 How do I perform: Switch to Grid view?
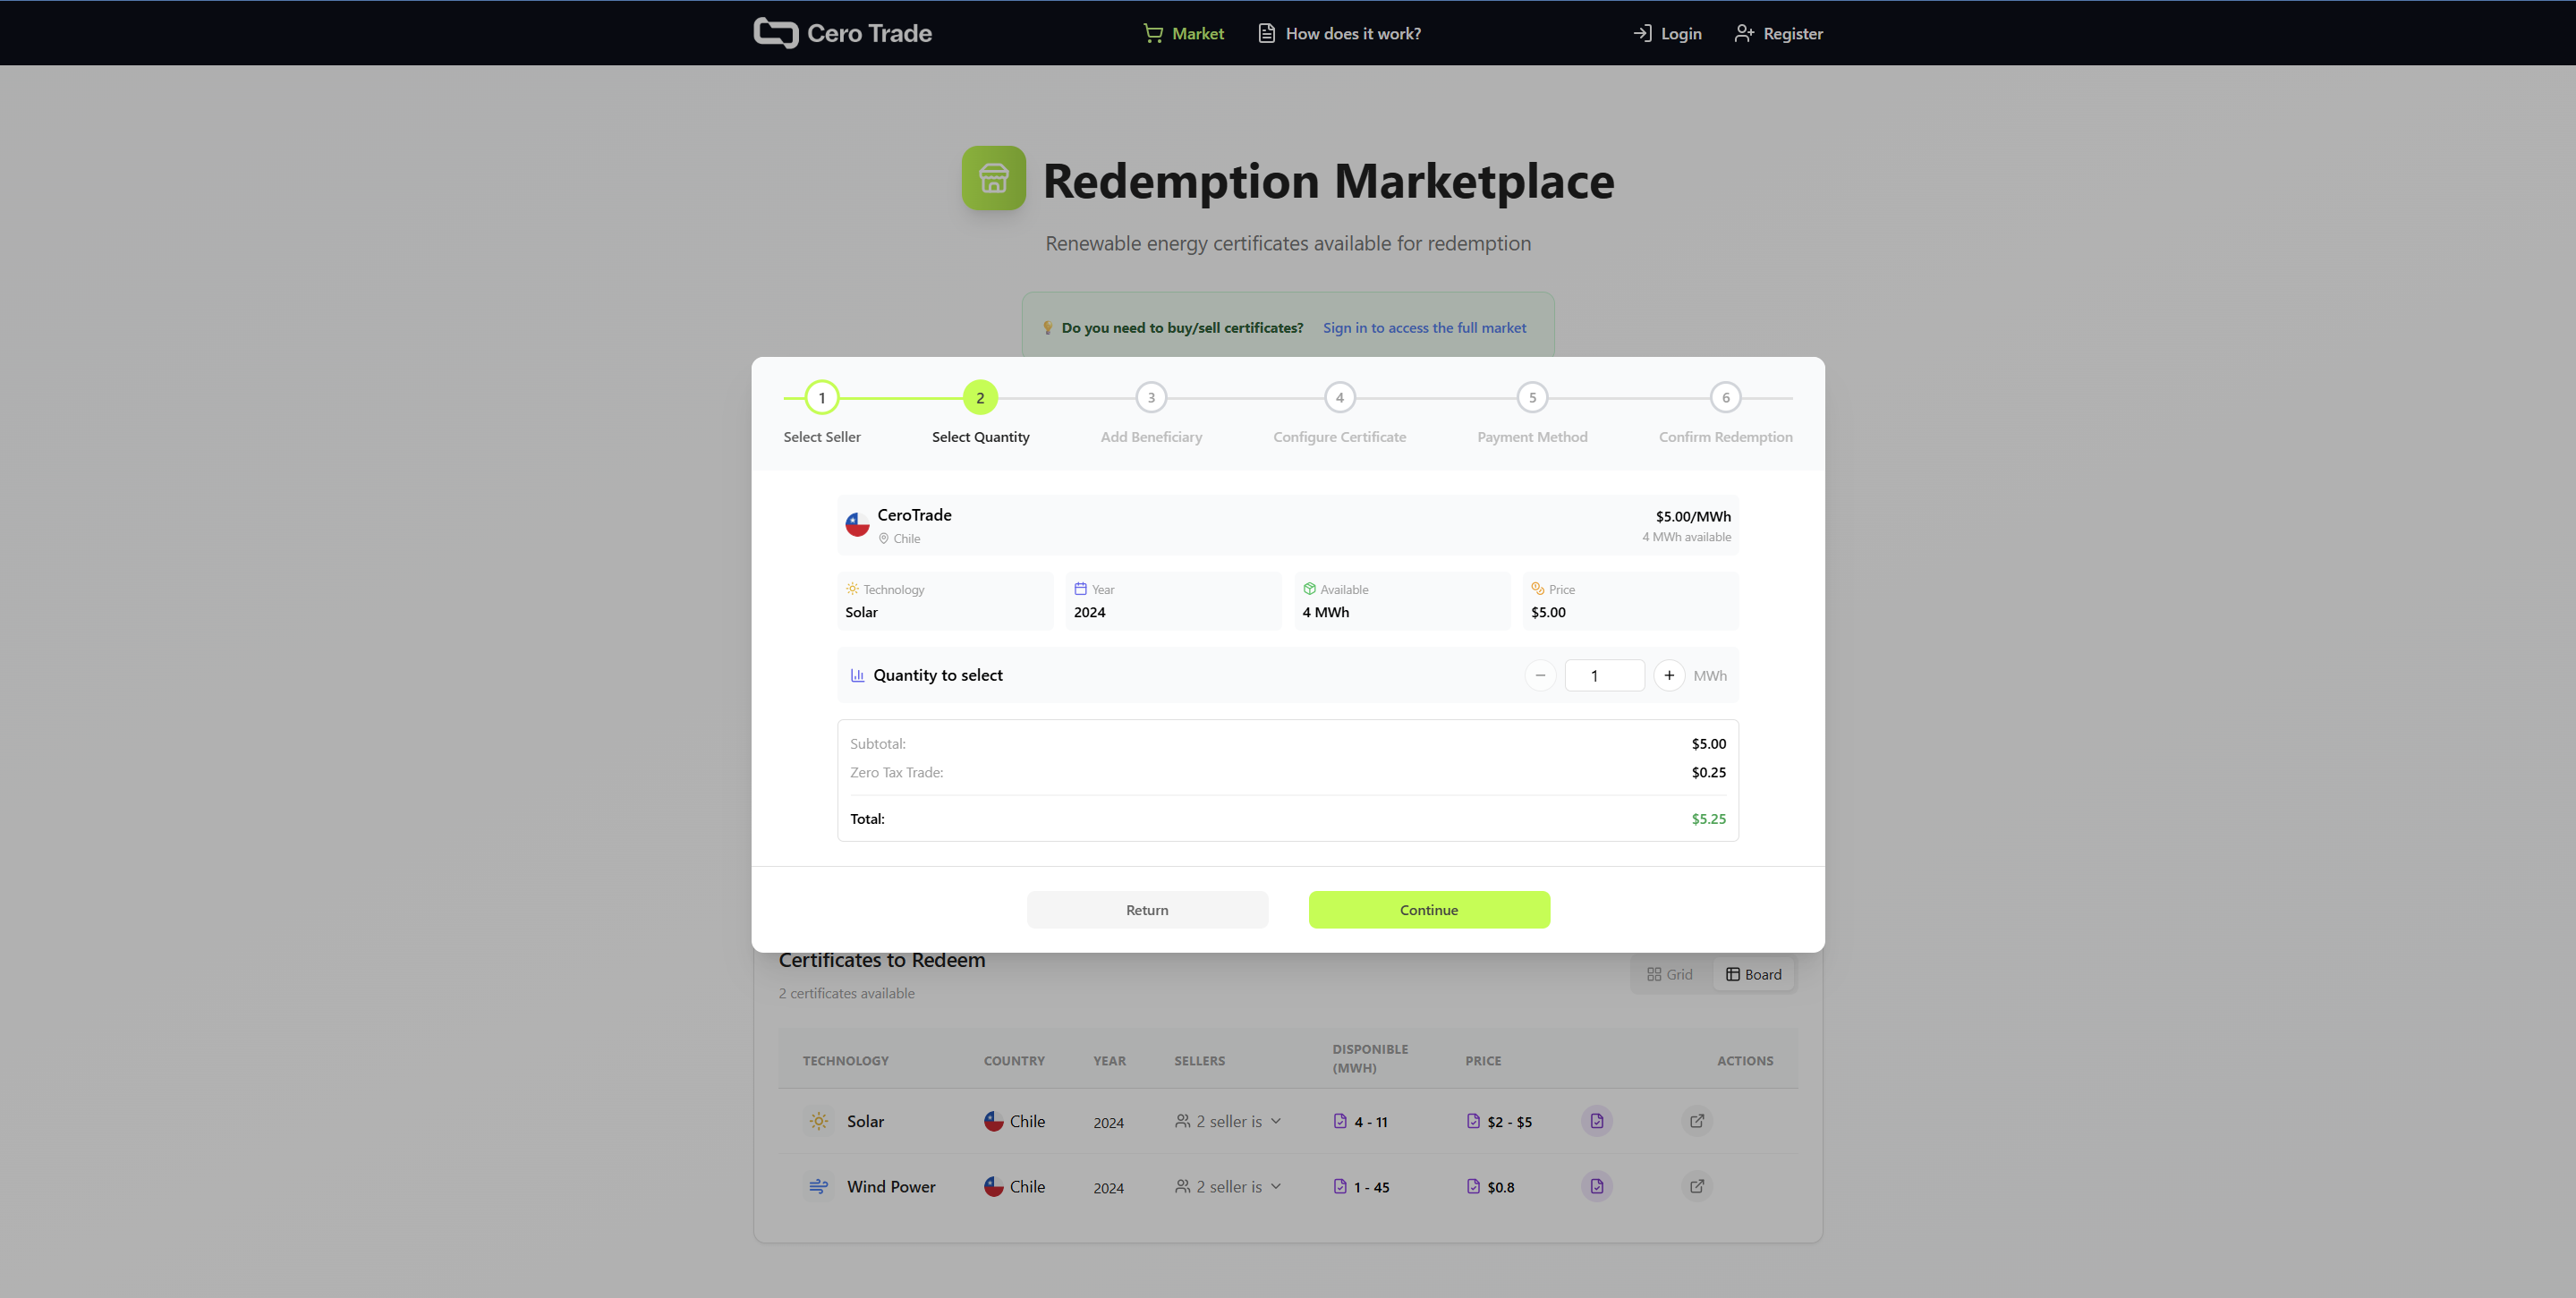point(1669,973)
